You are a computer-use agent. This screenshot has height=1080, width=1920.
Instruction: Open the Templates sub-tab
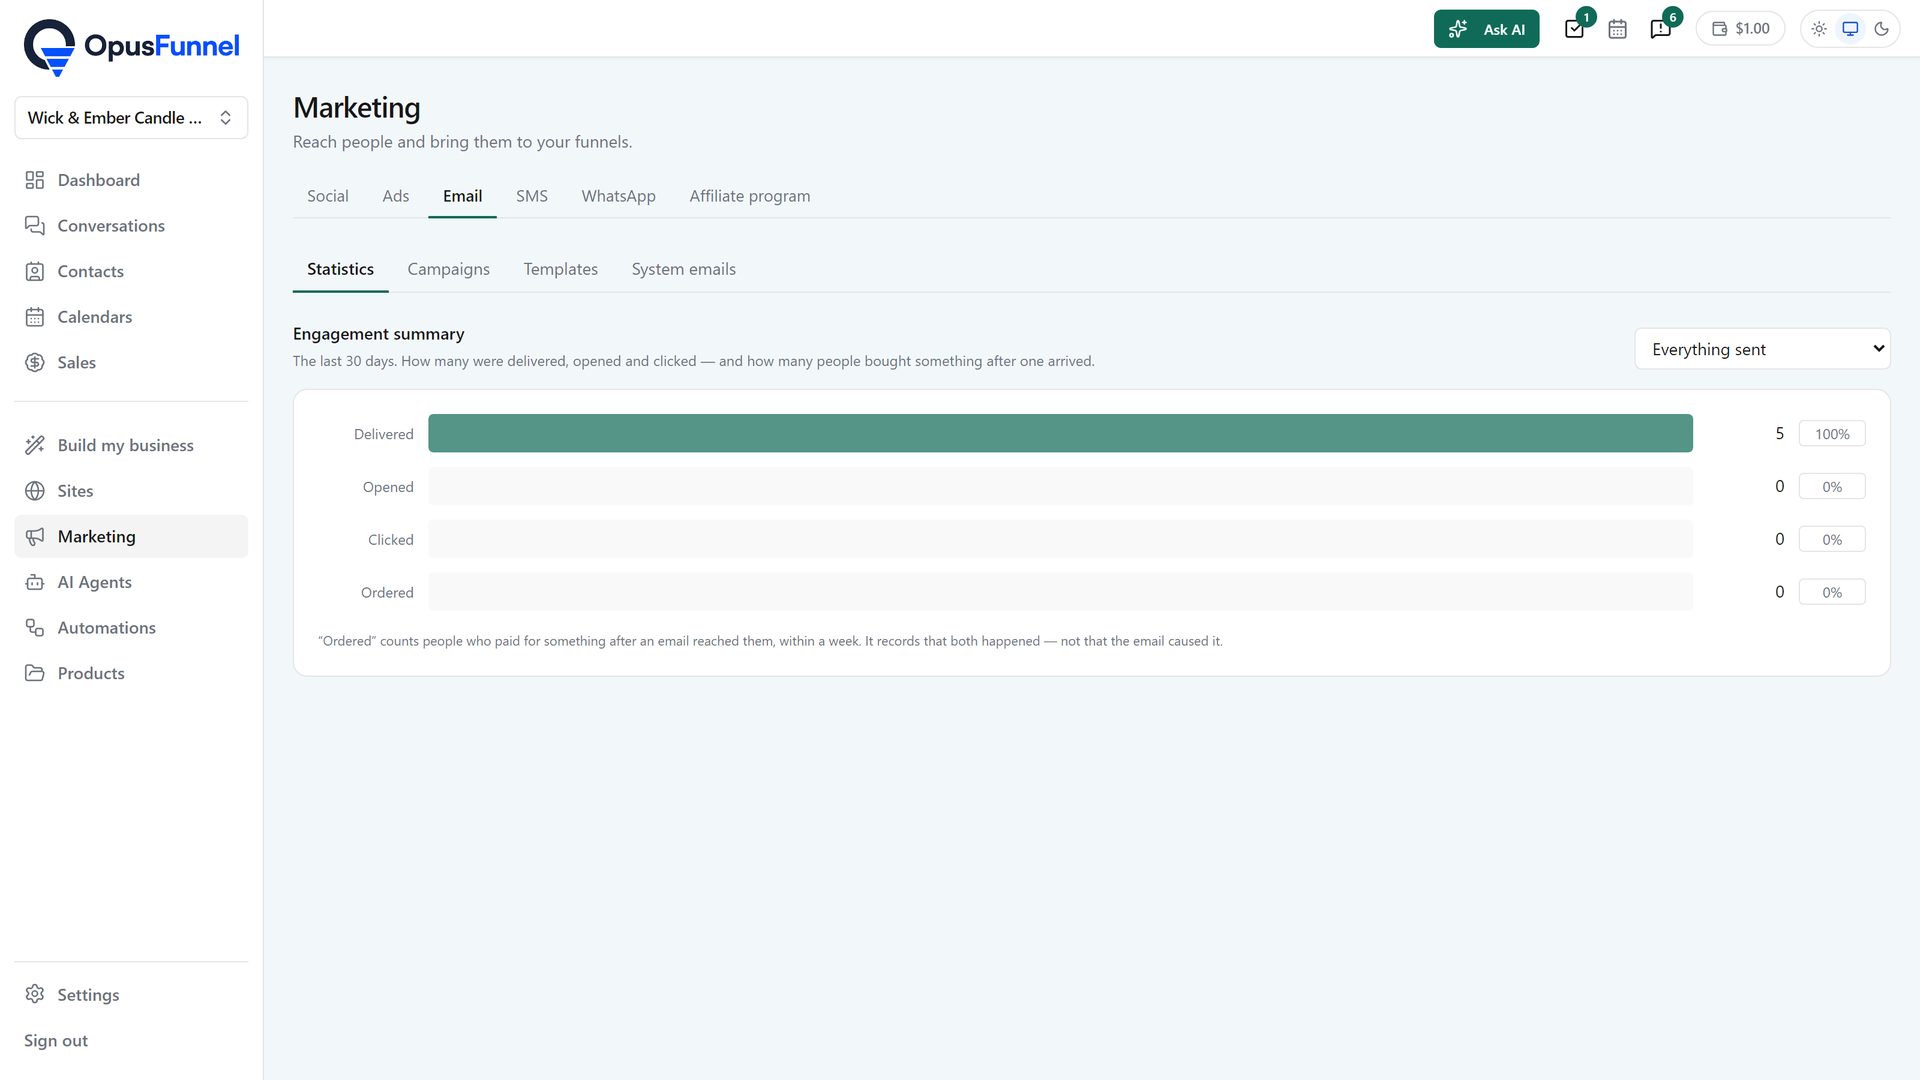point(560,269)
